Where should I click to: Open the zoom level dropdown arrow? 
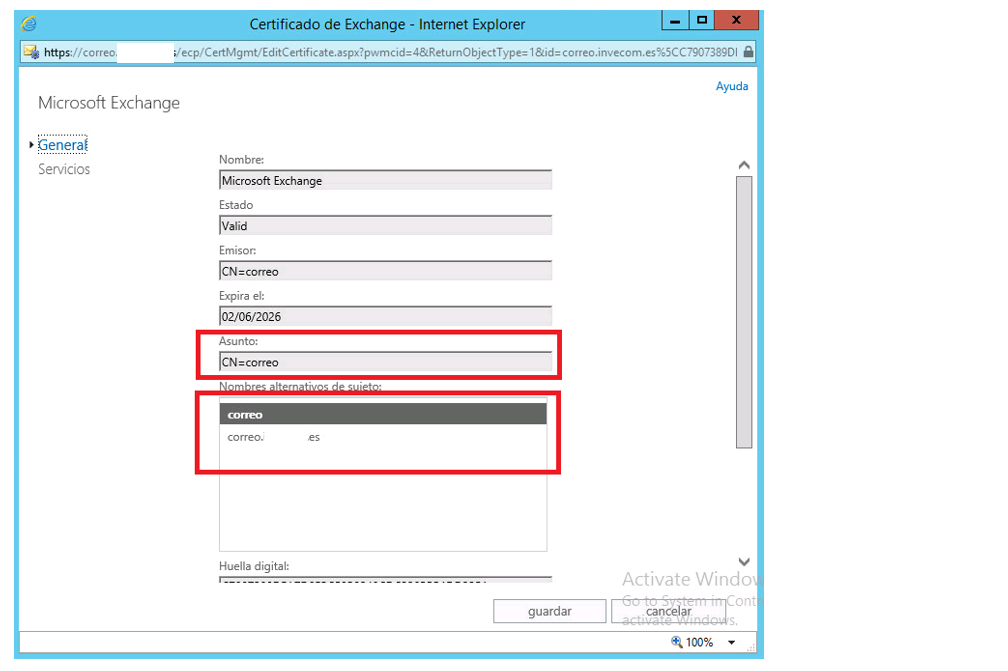coord(731,642)
